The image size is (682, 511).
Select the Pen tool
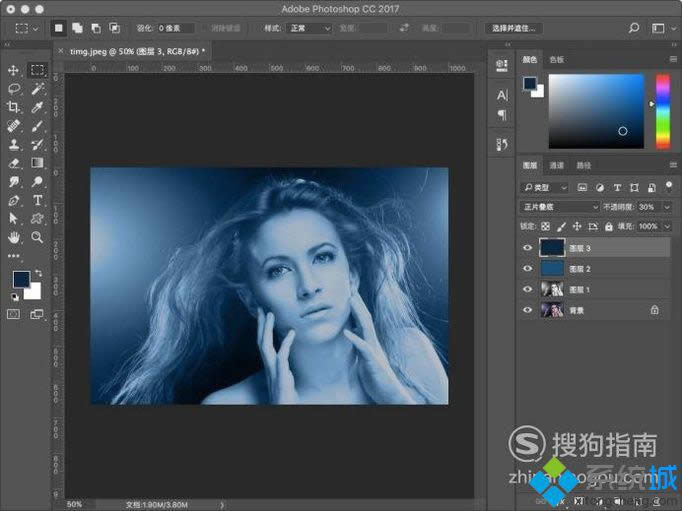pos(13,200)
